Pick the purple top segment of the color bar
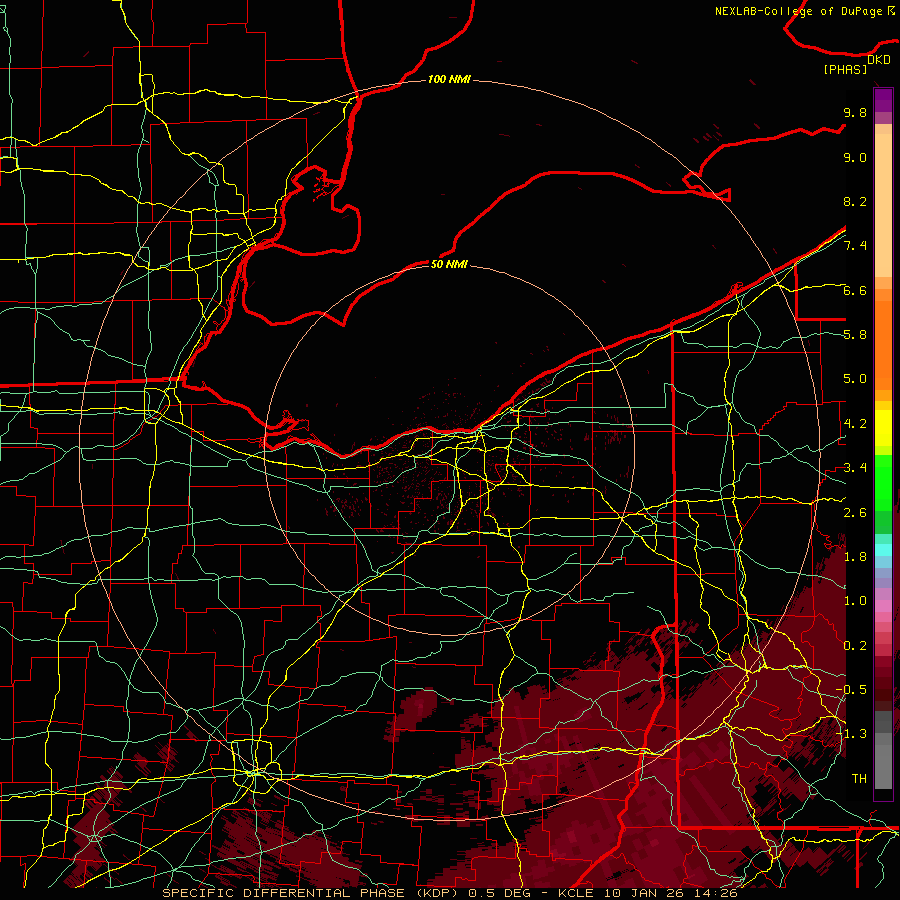 click(883, 100)
